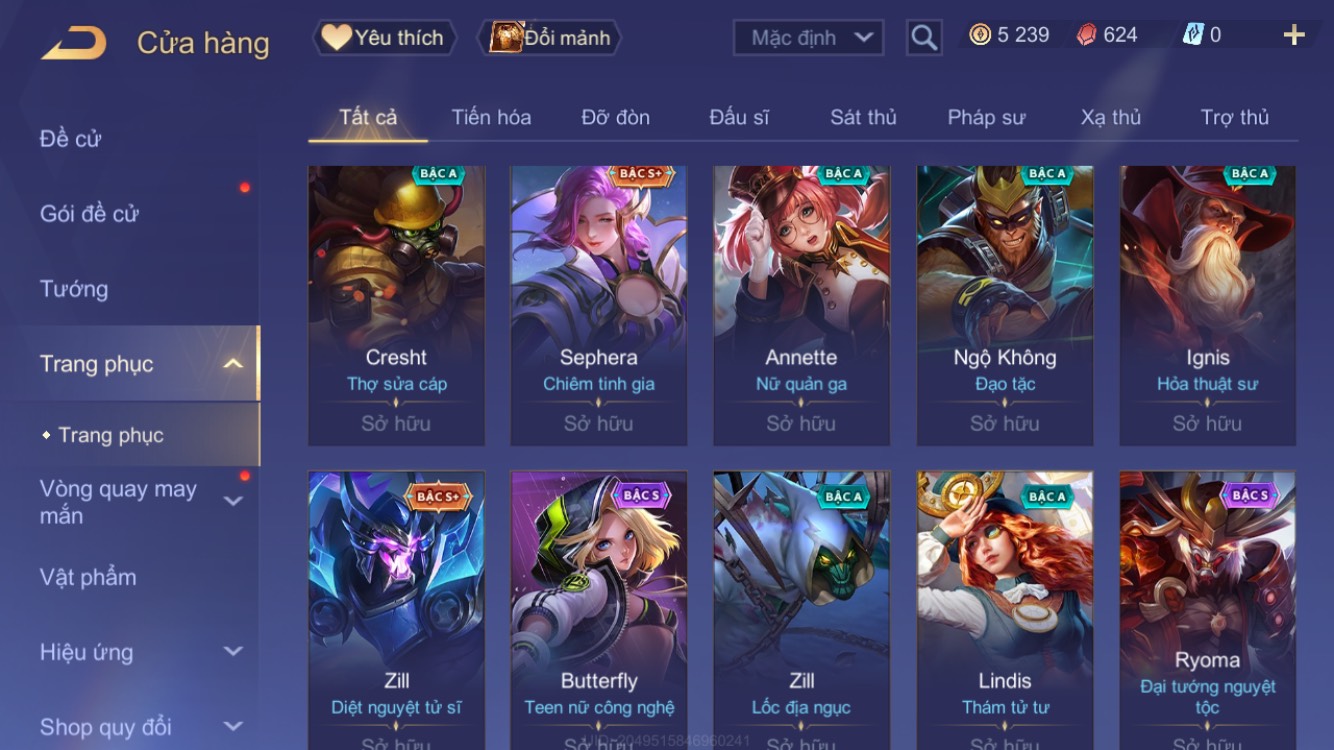Click the red ruby currency icon
The width and height of the screenshot is (1334, 750).
1086,35
